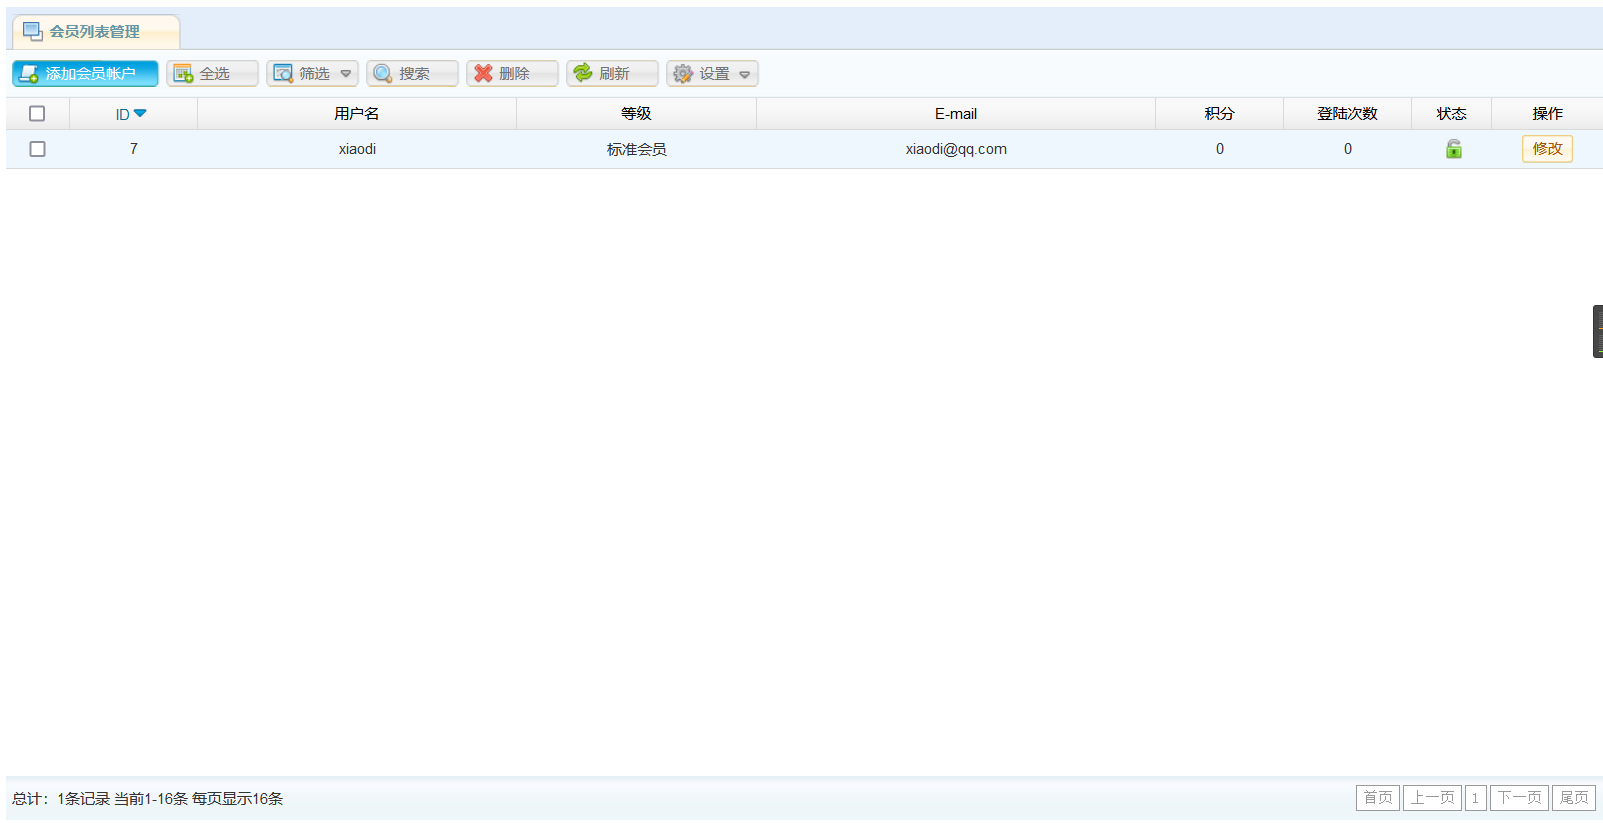1603x823 pixels.
Task: Click the E-mail column header
Action: click(956, 114)
